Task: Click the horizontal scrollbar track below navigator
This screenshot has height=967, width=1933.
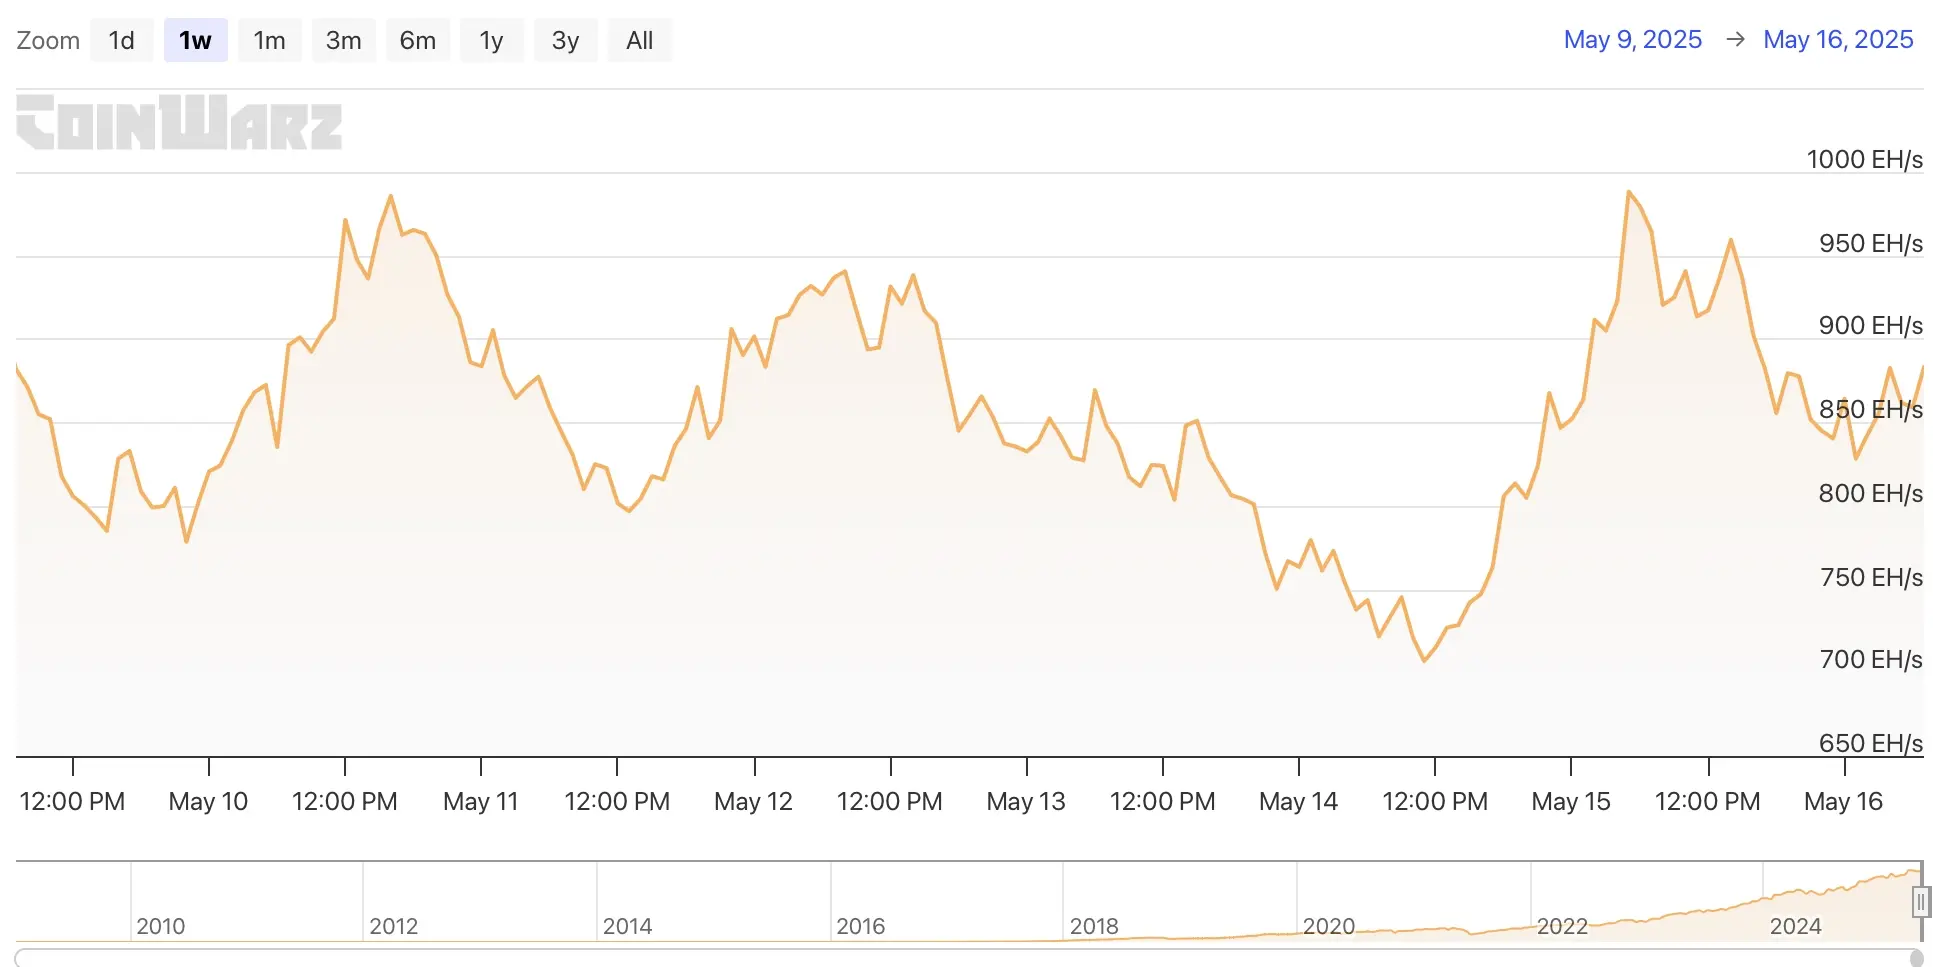Action: tap(960, 958)
